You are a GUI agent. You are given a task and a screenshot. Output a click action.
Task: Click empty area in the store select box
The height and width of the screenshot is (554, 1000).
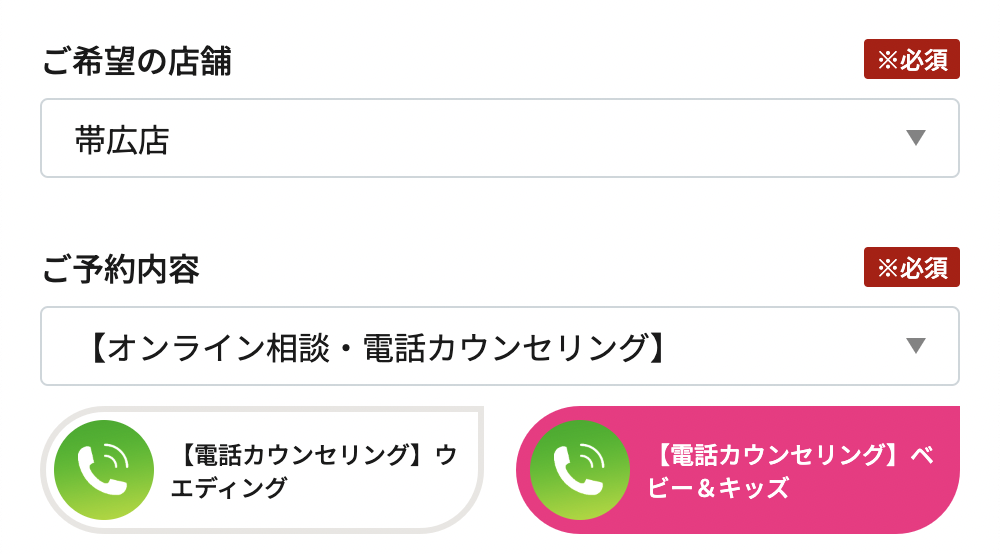tap(536, 138)
